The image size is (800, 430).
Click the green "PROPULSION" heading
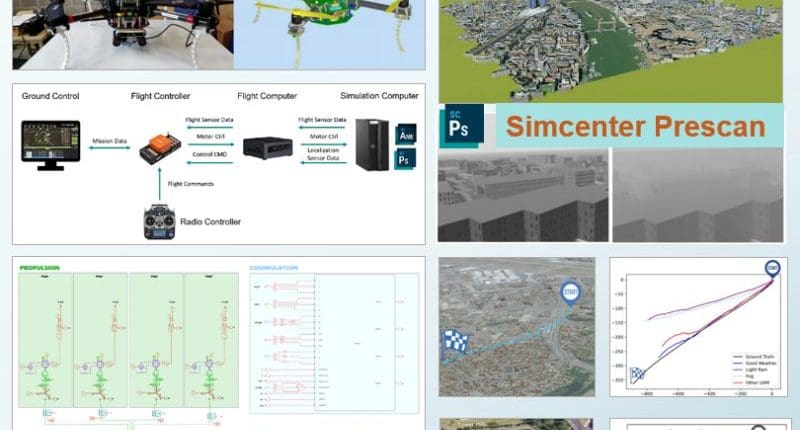coord(39,268)
